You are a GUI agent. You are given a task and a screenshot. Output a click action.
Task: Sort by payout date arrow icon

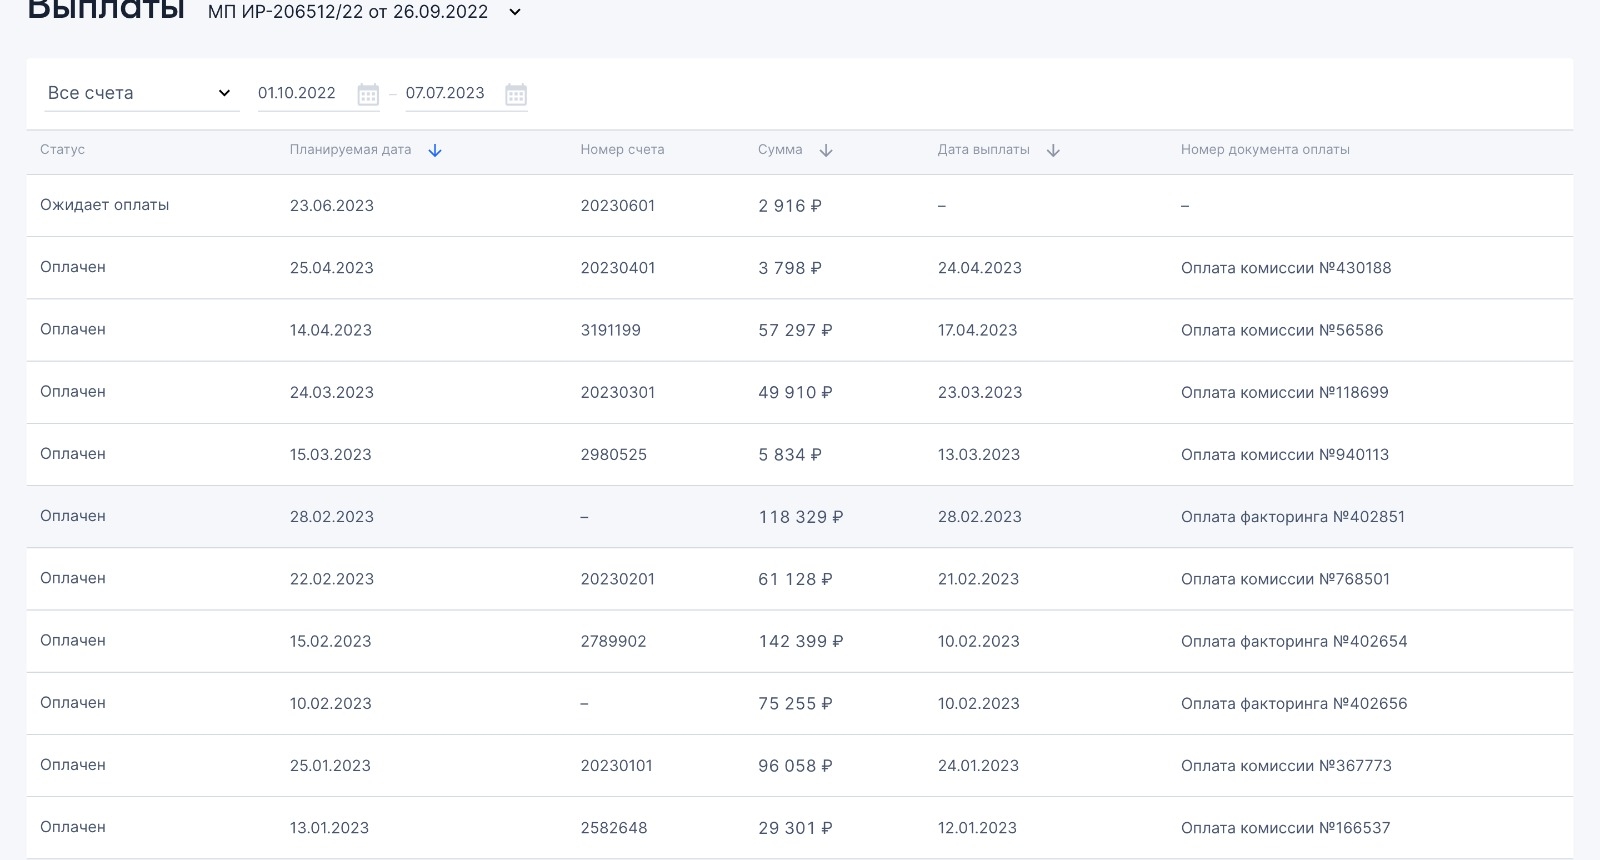[x=1053, y=151]
